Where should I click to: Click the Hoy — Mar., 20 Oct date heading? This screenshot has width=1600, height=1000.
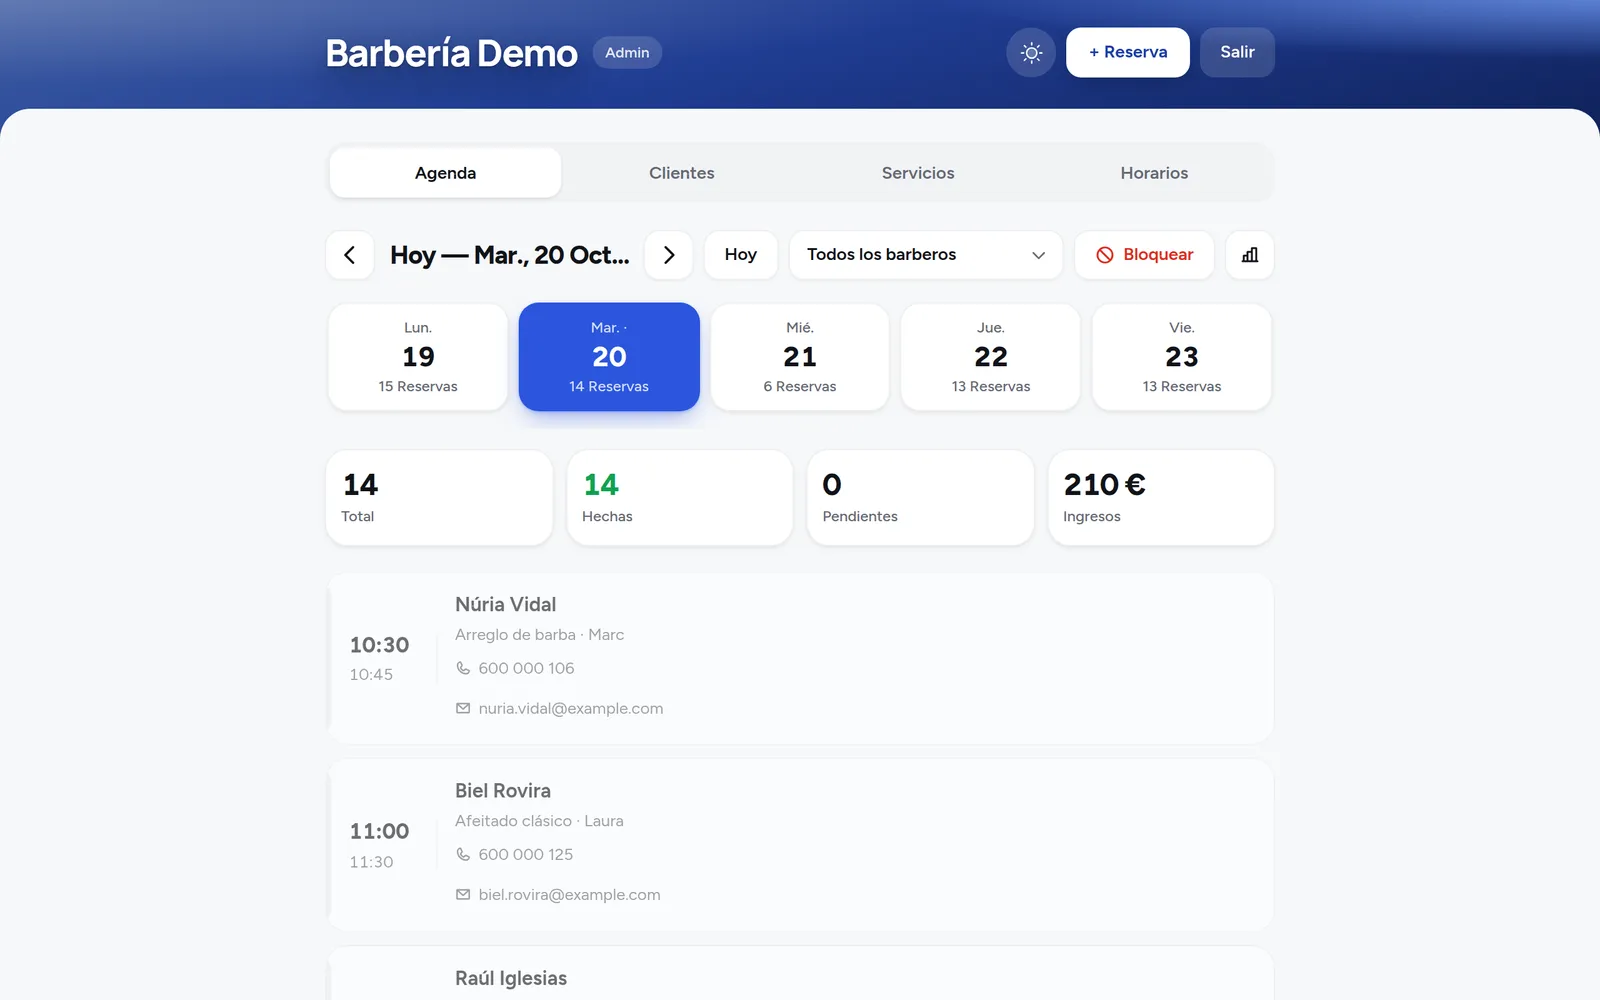tap(510, 255)
